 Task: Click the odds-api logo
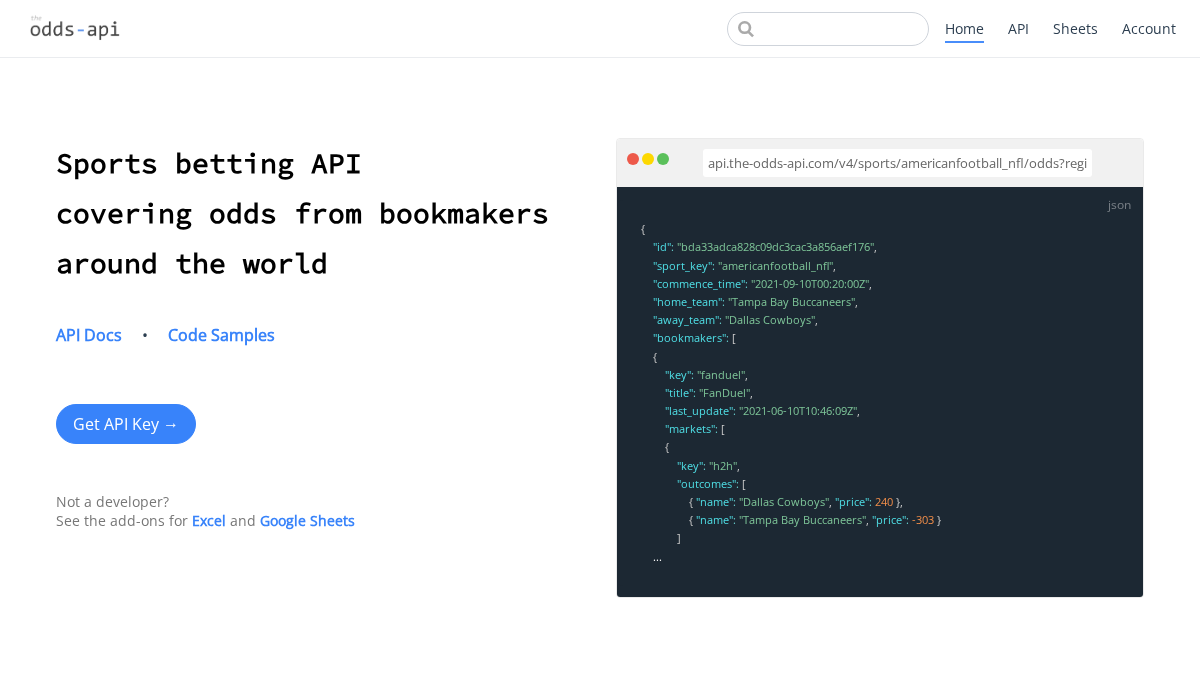[x=75, y=28]
